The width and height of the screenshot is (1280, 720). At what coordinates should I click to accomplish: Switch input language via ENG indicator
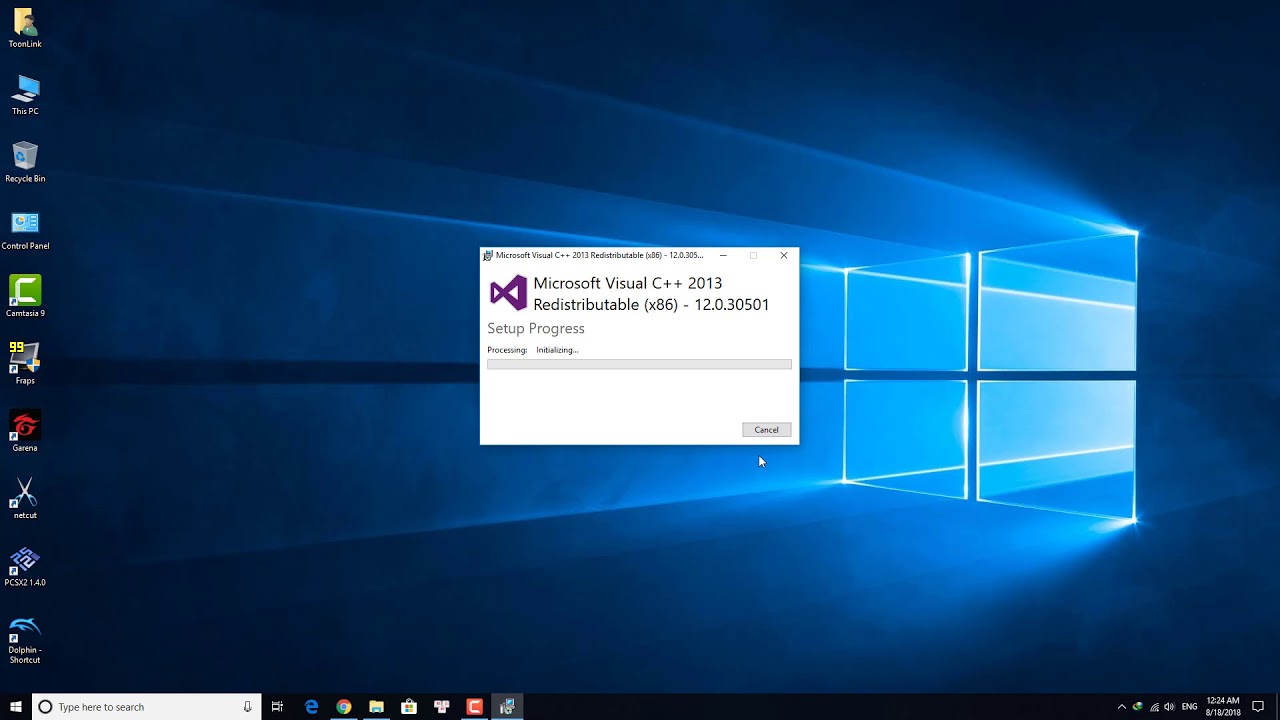point(1189,707)
